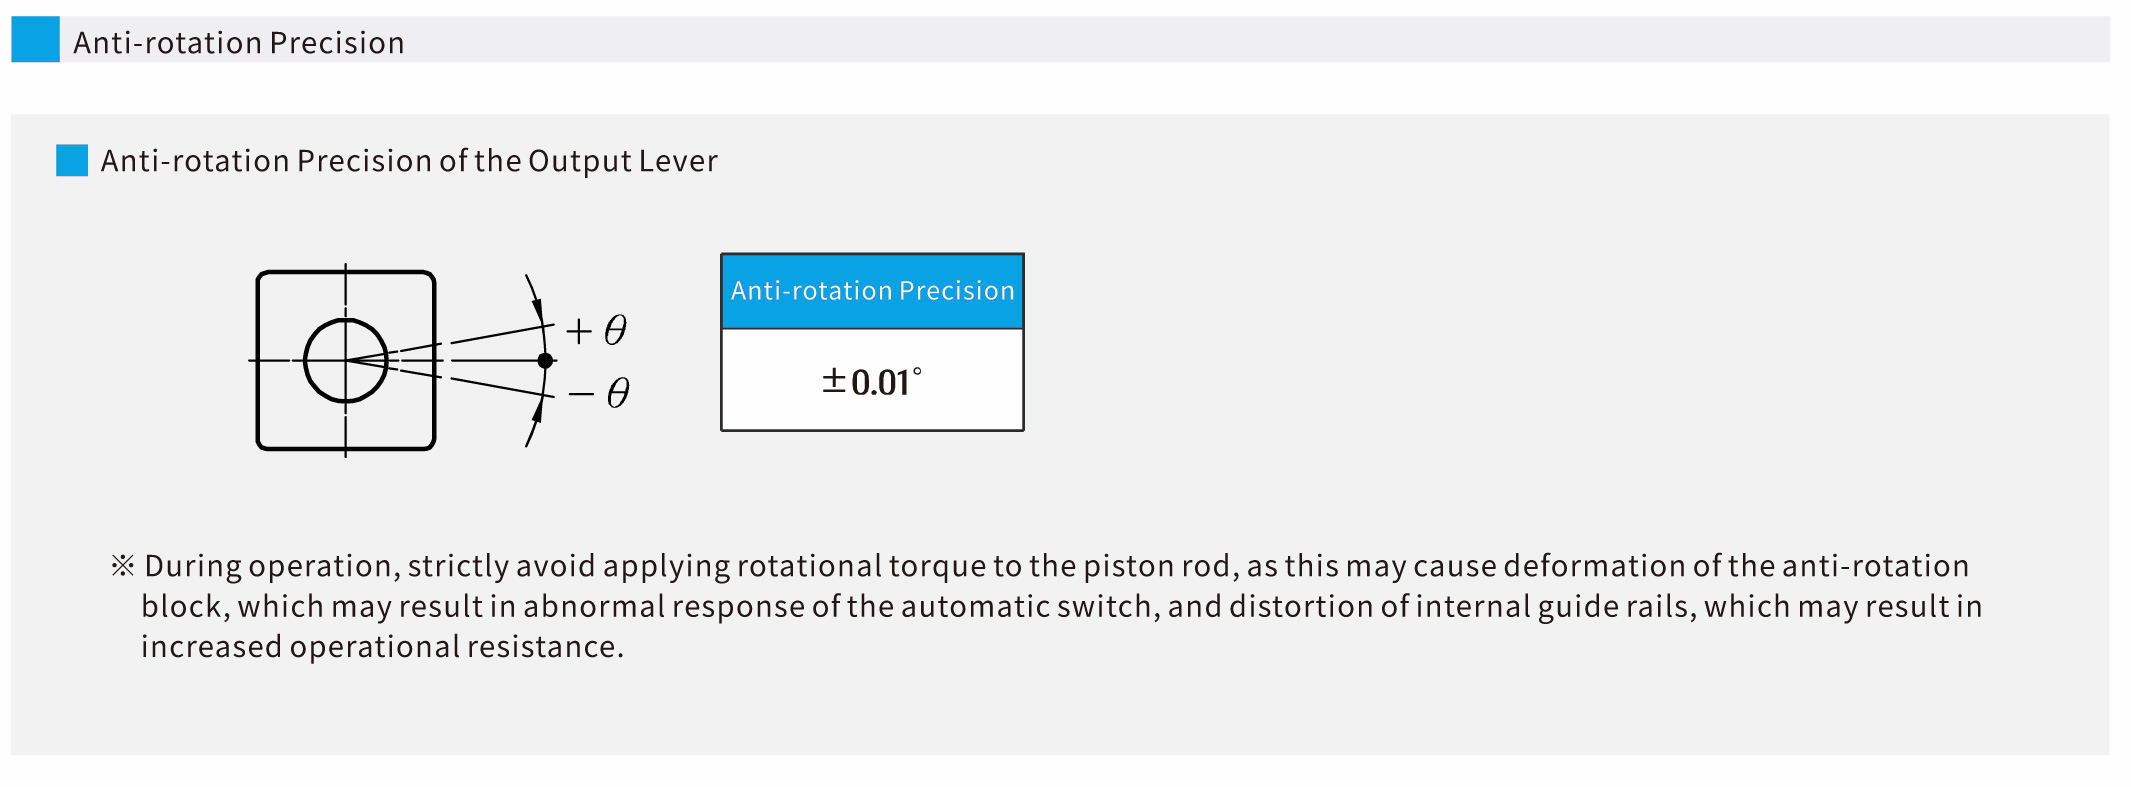
Task: Select the top 'Anti-rotation Precision' section heading
Action: coord(239,43)
